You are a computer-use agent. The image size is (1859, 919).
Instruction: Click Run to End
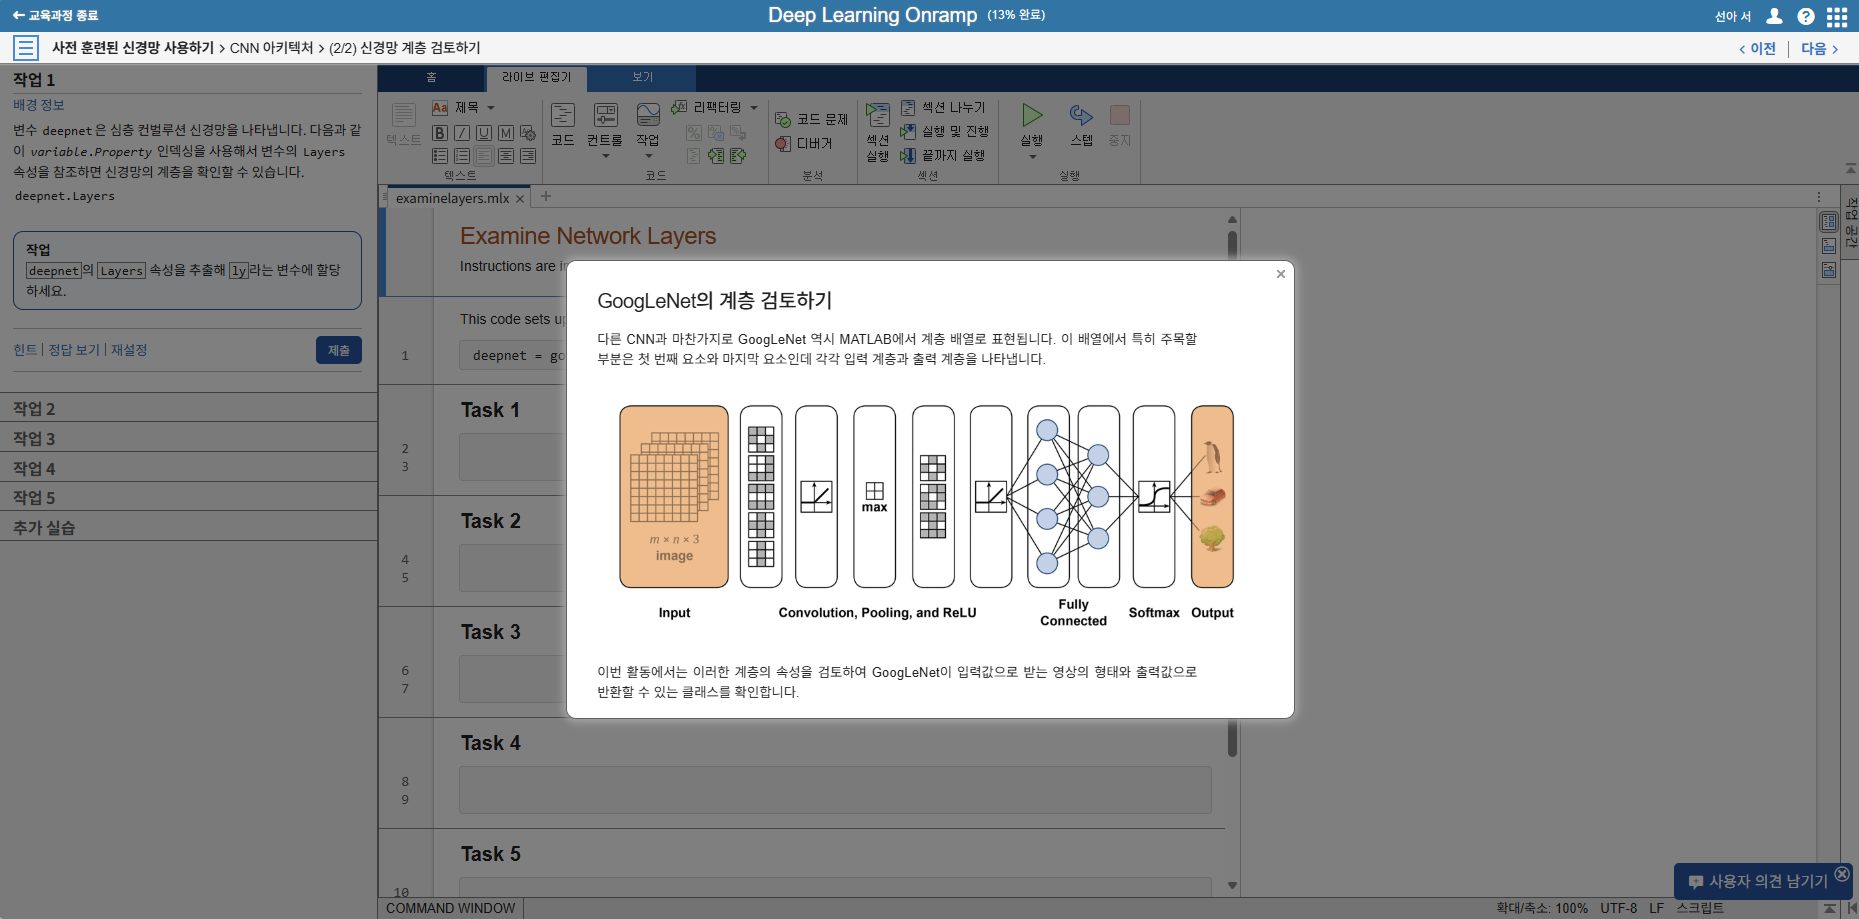coord(943,155)
